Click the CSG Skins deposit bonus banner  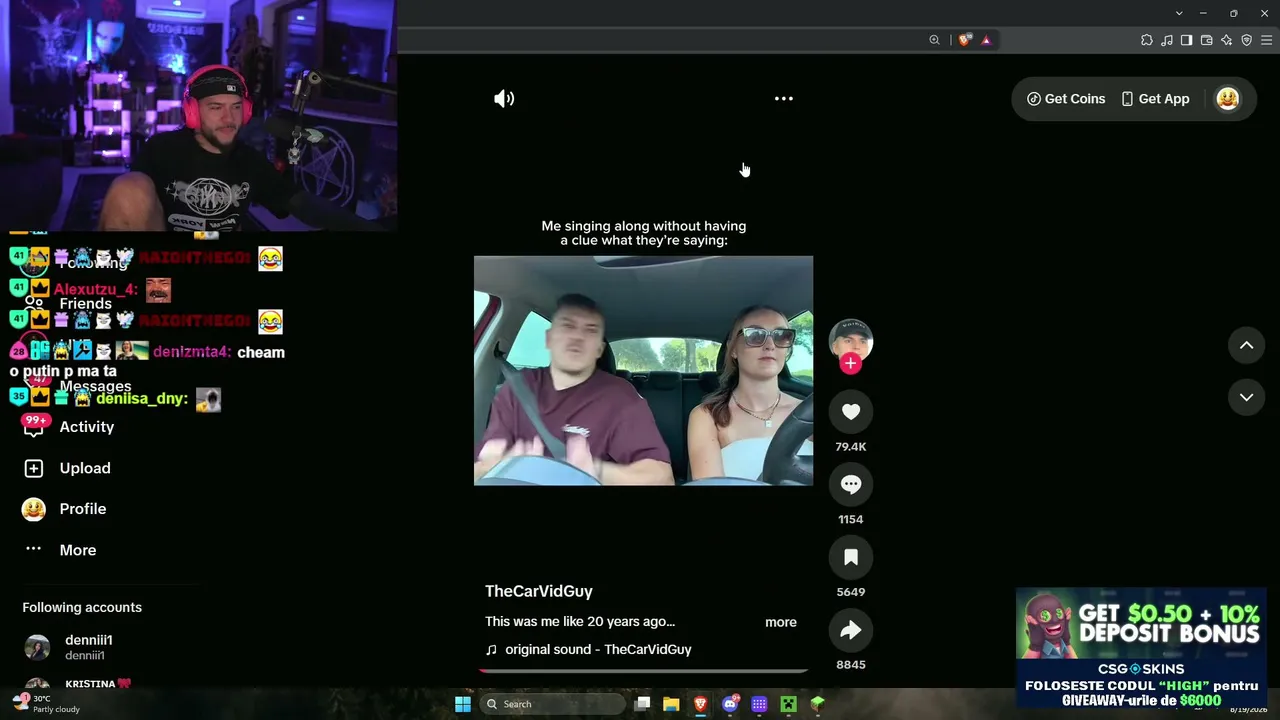point(1141,648)
